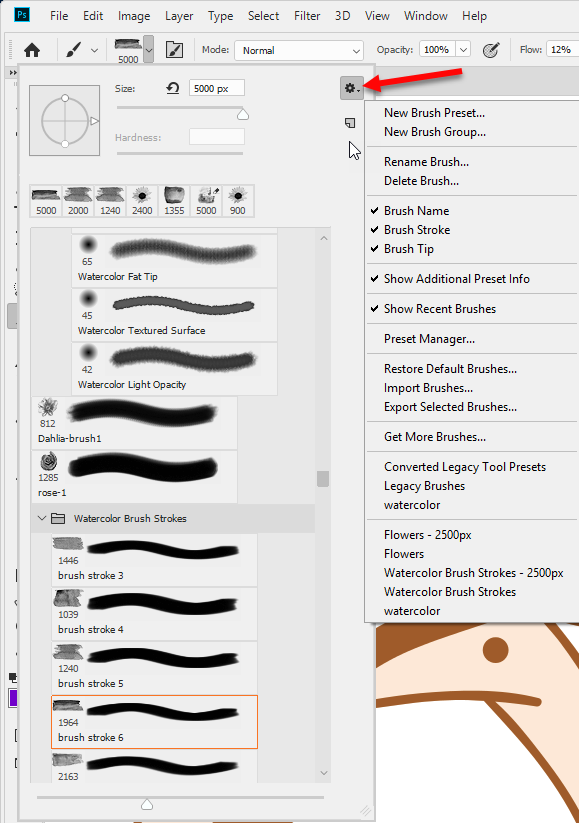Select recent brush labeled 2400
Image resolution: width=579 pixels, height=823 pixels.
(x=142, y=201)
